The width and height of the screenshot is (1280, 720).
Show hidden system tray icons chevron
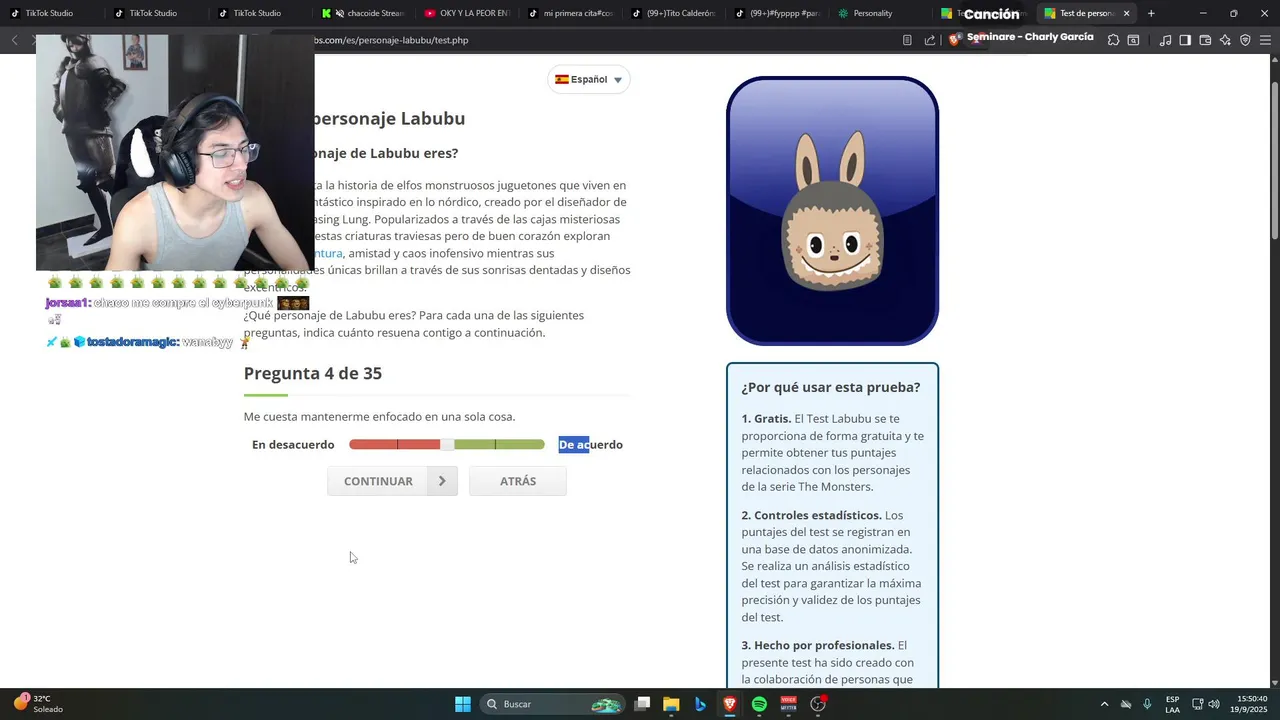(x=1104, y=704)
